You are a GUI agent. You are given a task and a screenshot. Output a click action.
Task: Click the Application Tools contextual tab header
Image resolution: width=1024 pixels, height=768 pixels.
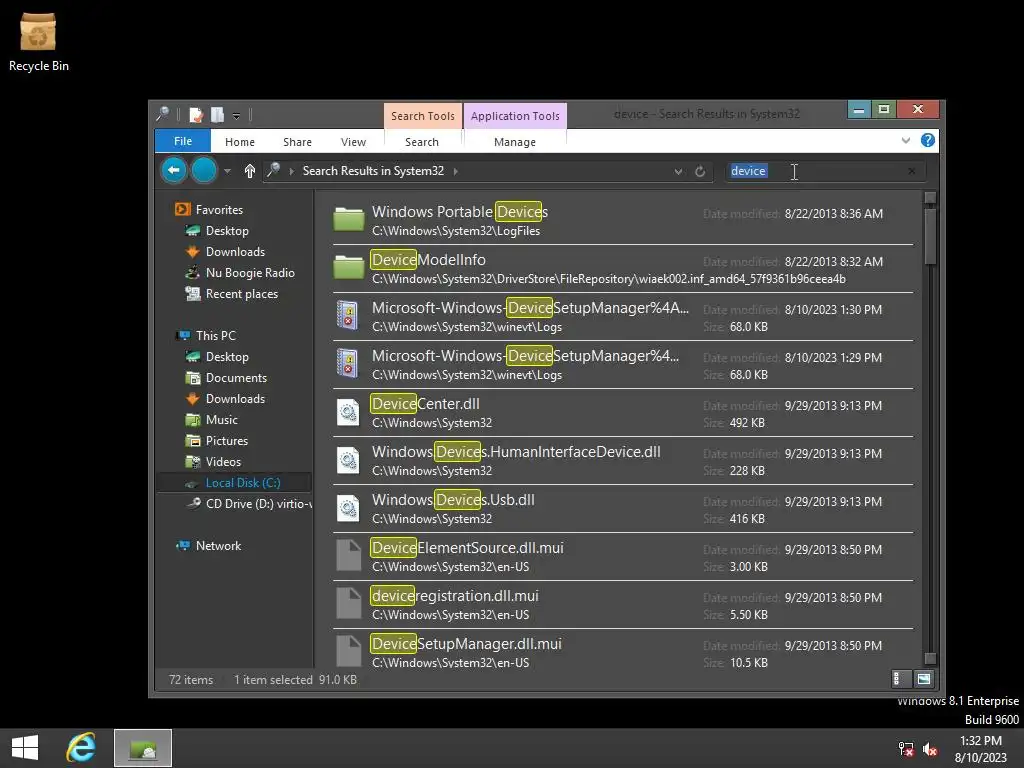point(515,116)
